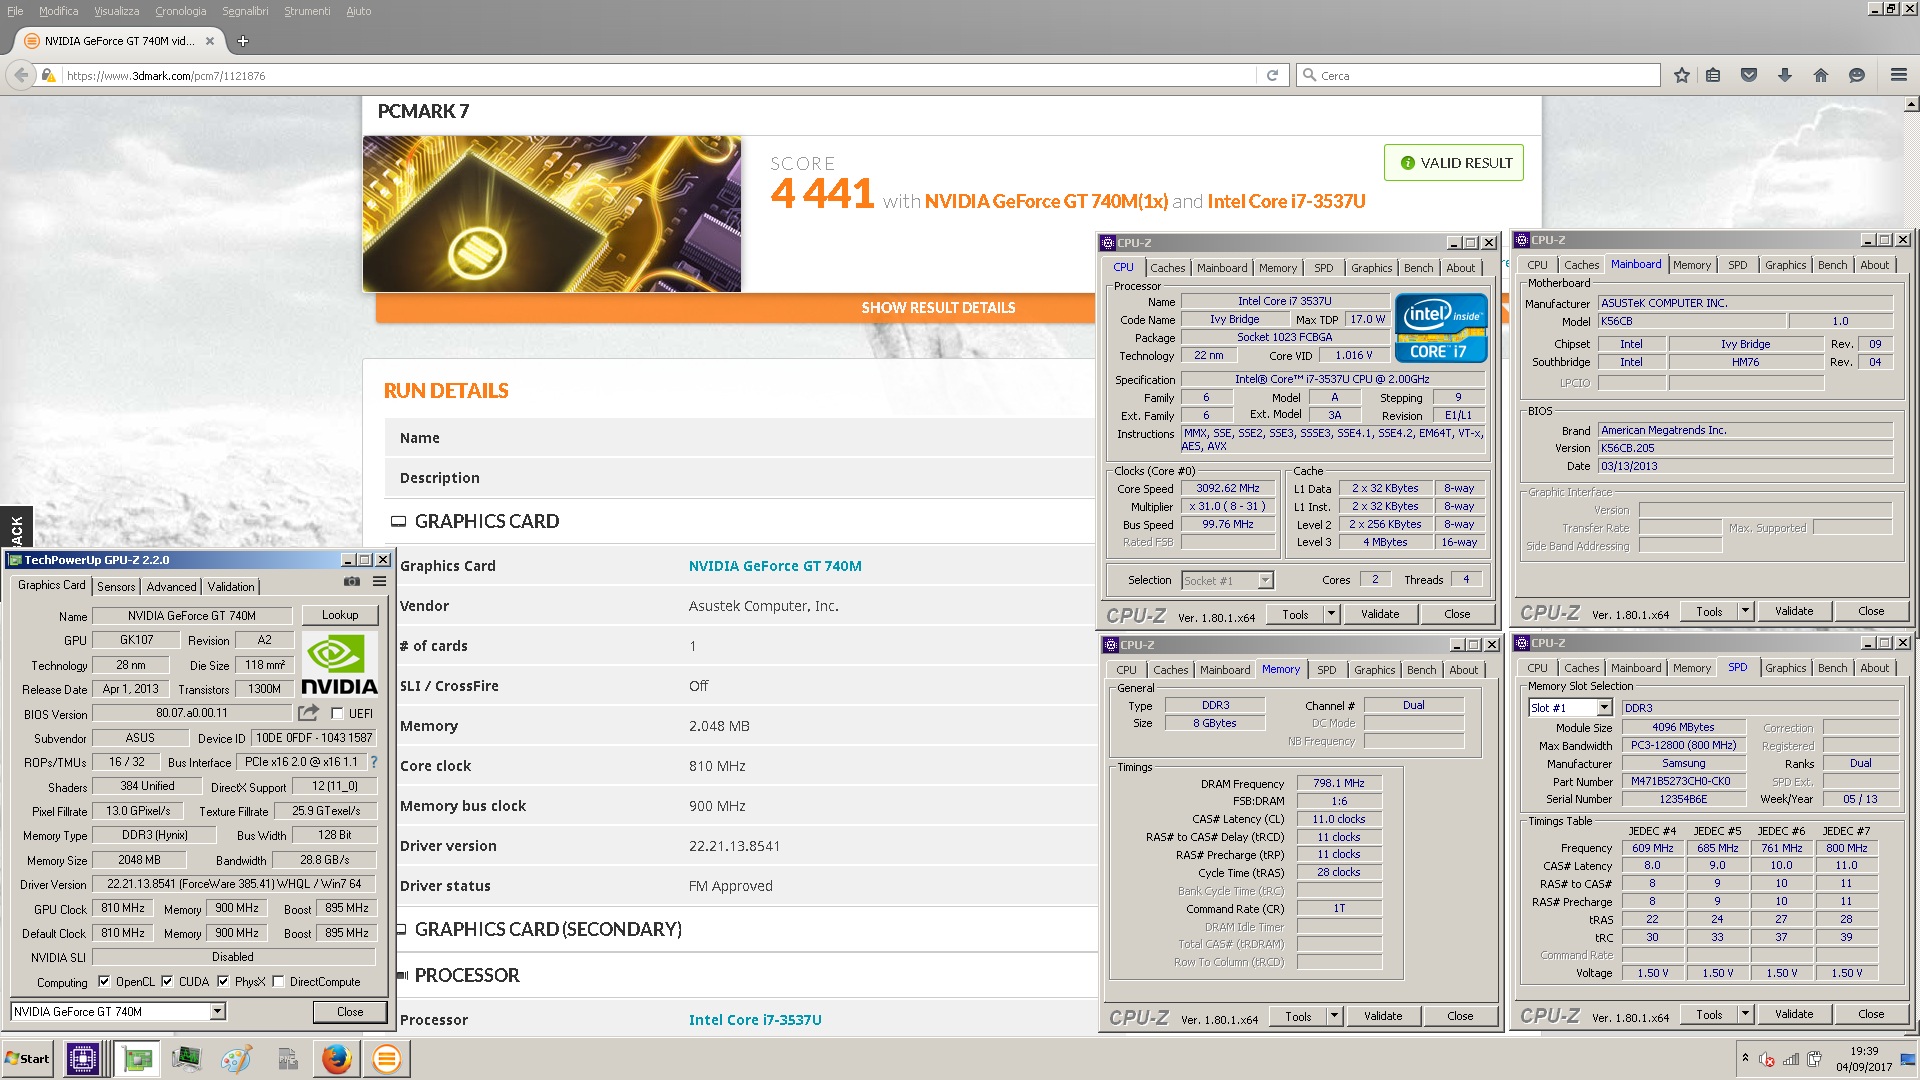Image resolution: width=1920 pixels, height=1080 pixels.
Task: Open the Socket #1 selection dropdown in CPU-Z
Action: pyautogui.click(x=1265, y=580)
